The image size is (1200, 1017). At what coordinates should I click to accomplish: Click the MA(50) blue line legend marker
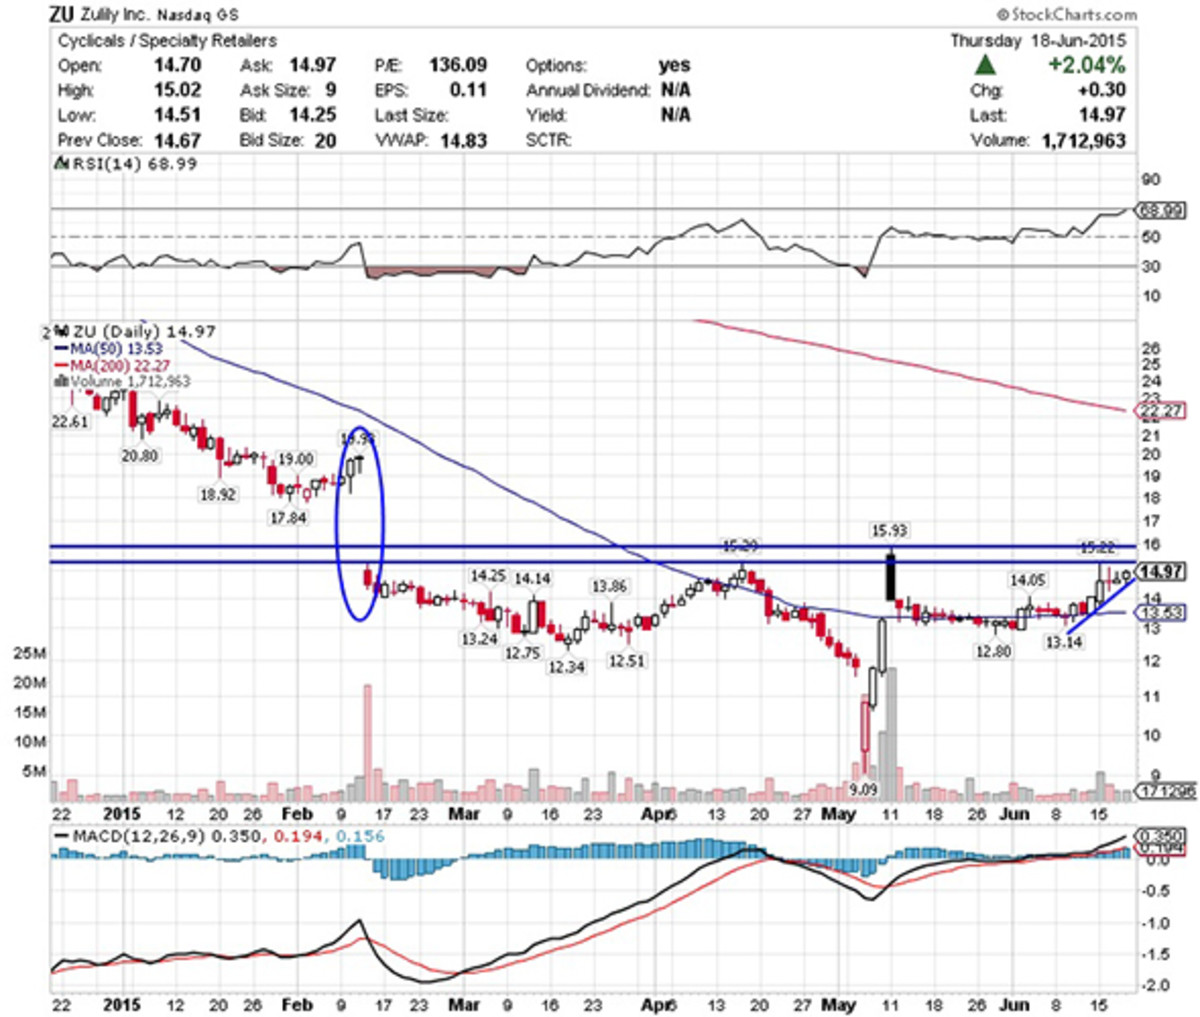[x=62, y=348]
